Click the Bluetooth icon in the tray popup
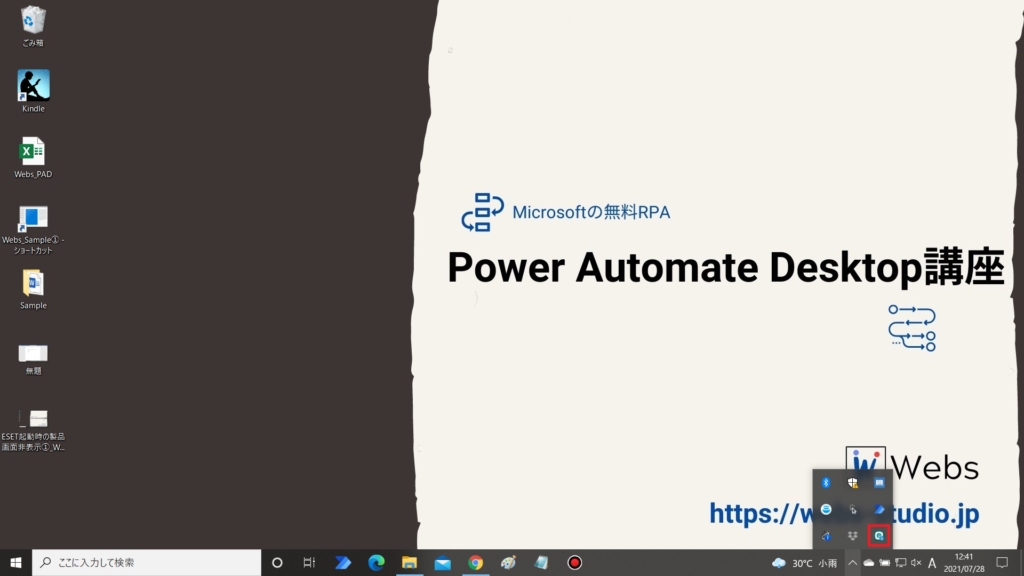1024x576 pixels. pyautogui.click(x=826, y=483)
